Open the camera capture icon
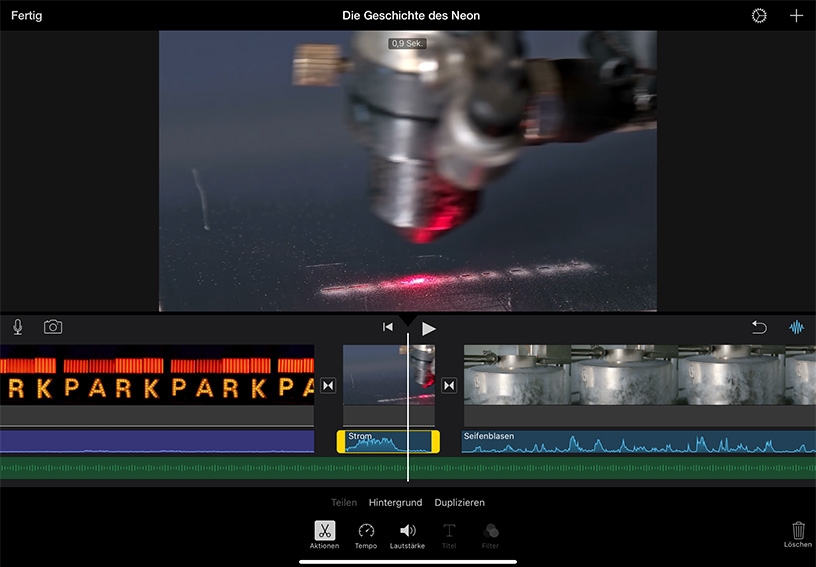816x567 pixels. pos(53,327)
